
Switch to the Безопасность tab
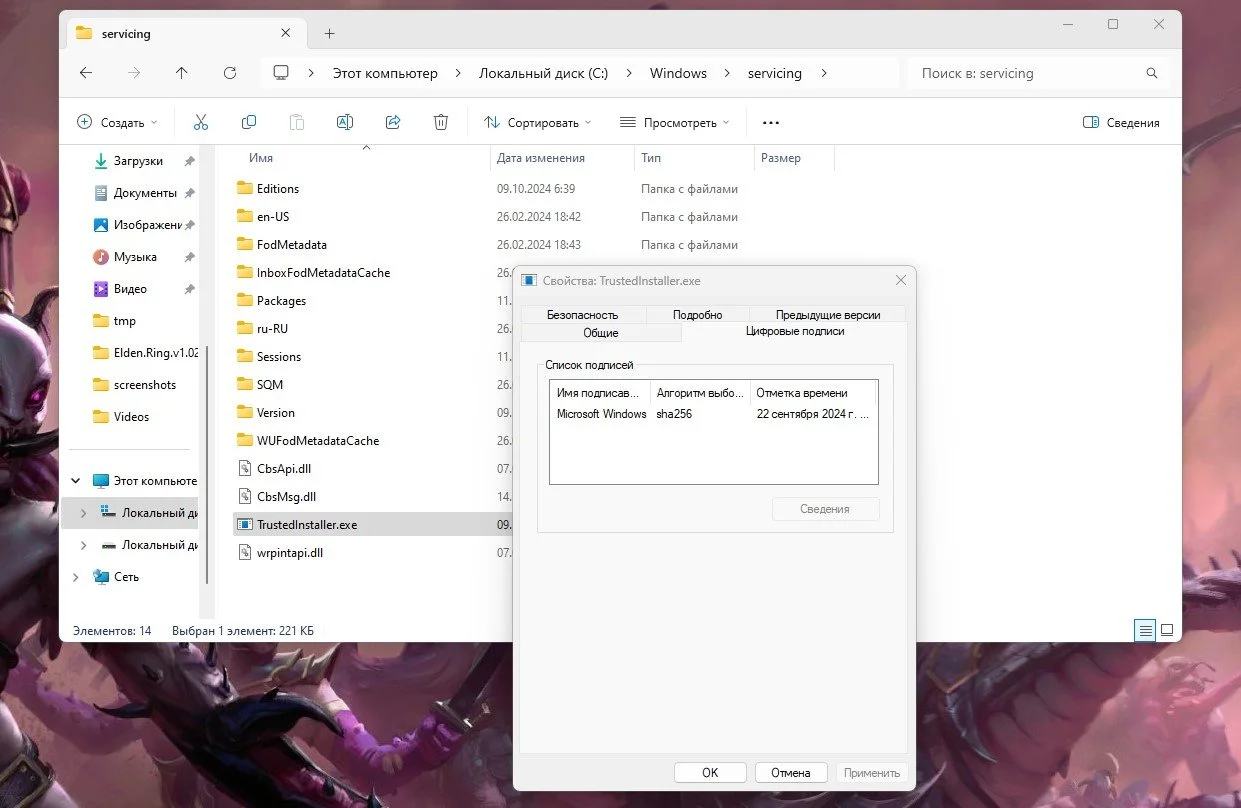[x=583, y=314]
